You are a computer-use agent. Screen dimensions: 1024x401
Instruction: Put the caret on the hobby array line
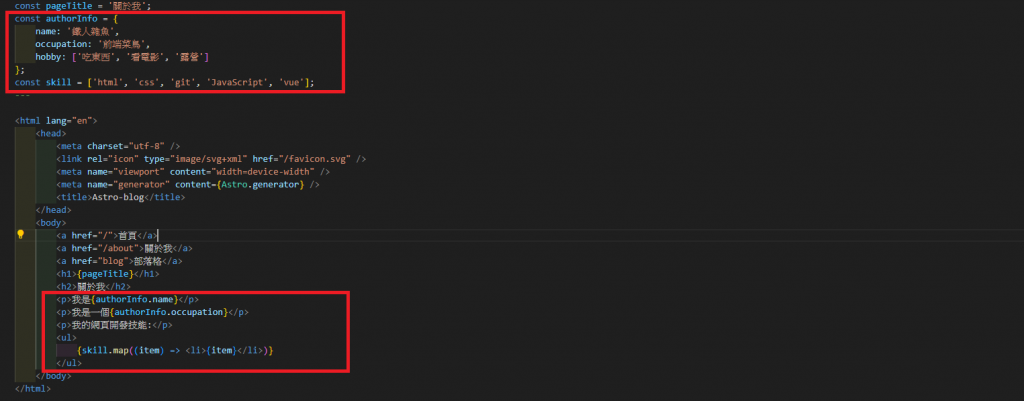tap(122, 57)
